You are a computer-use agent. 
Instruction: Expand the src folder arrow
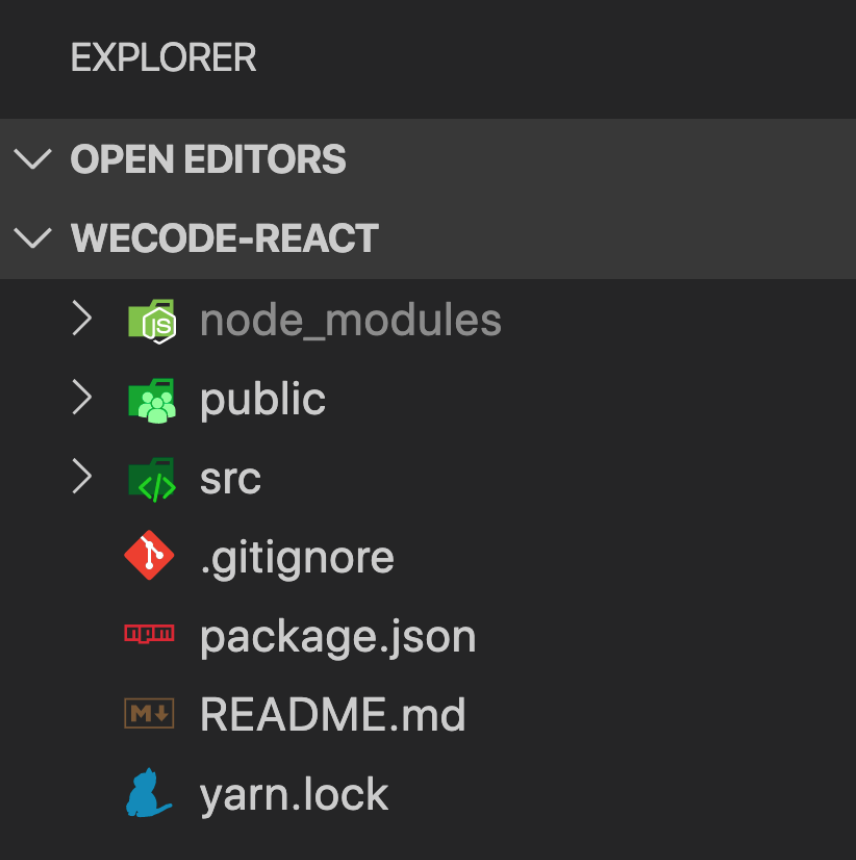(x=82, y=477)
